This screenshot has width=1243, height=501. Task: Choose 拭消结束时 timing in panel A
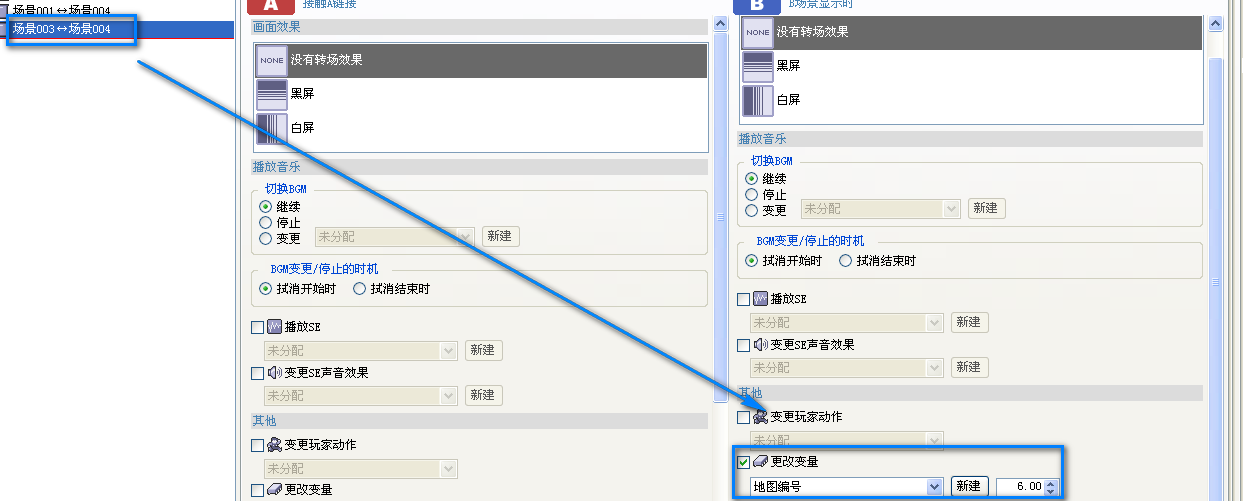point(360,289)
